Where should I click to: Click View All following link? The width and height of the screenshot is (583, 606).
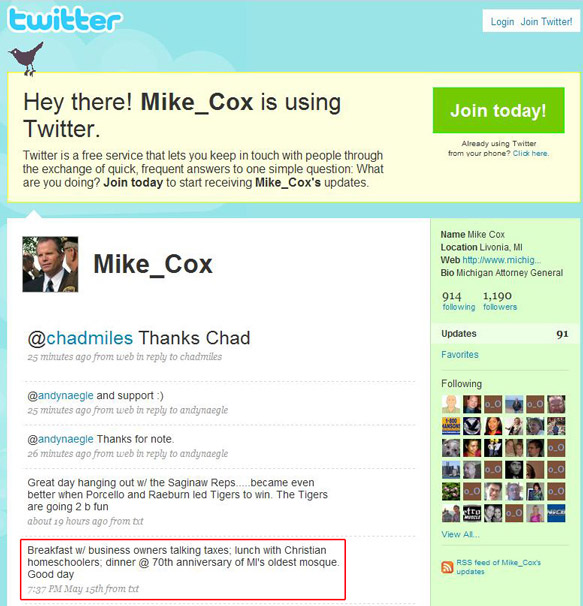[460, 535]
